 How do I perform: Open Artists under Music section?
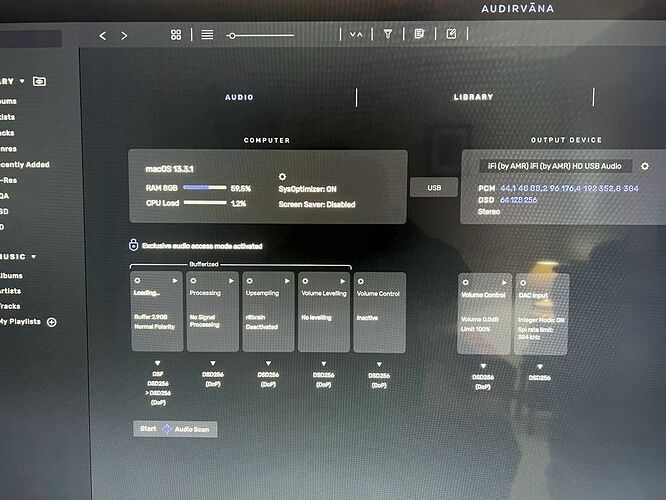[x=11, y=291]
